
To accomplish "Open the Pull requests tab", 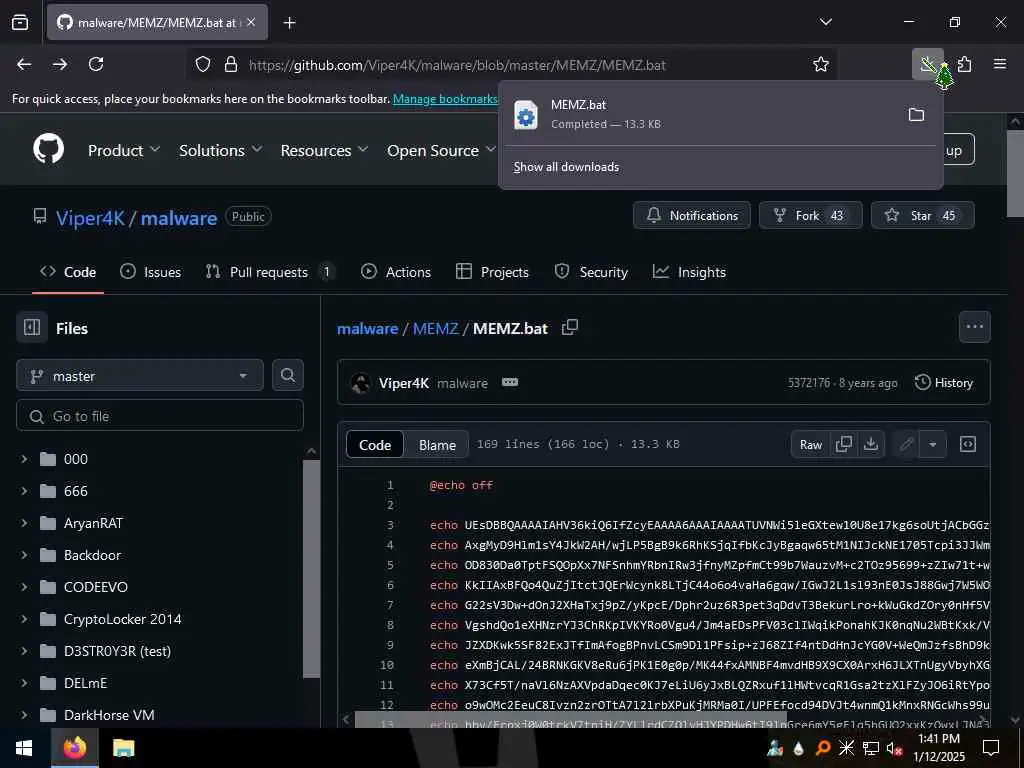I will click(270, 272).
